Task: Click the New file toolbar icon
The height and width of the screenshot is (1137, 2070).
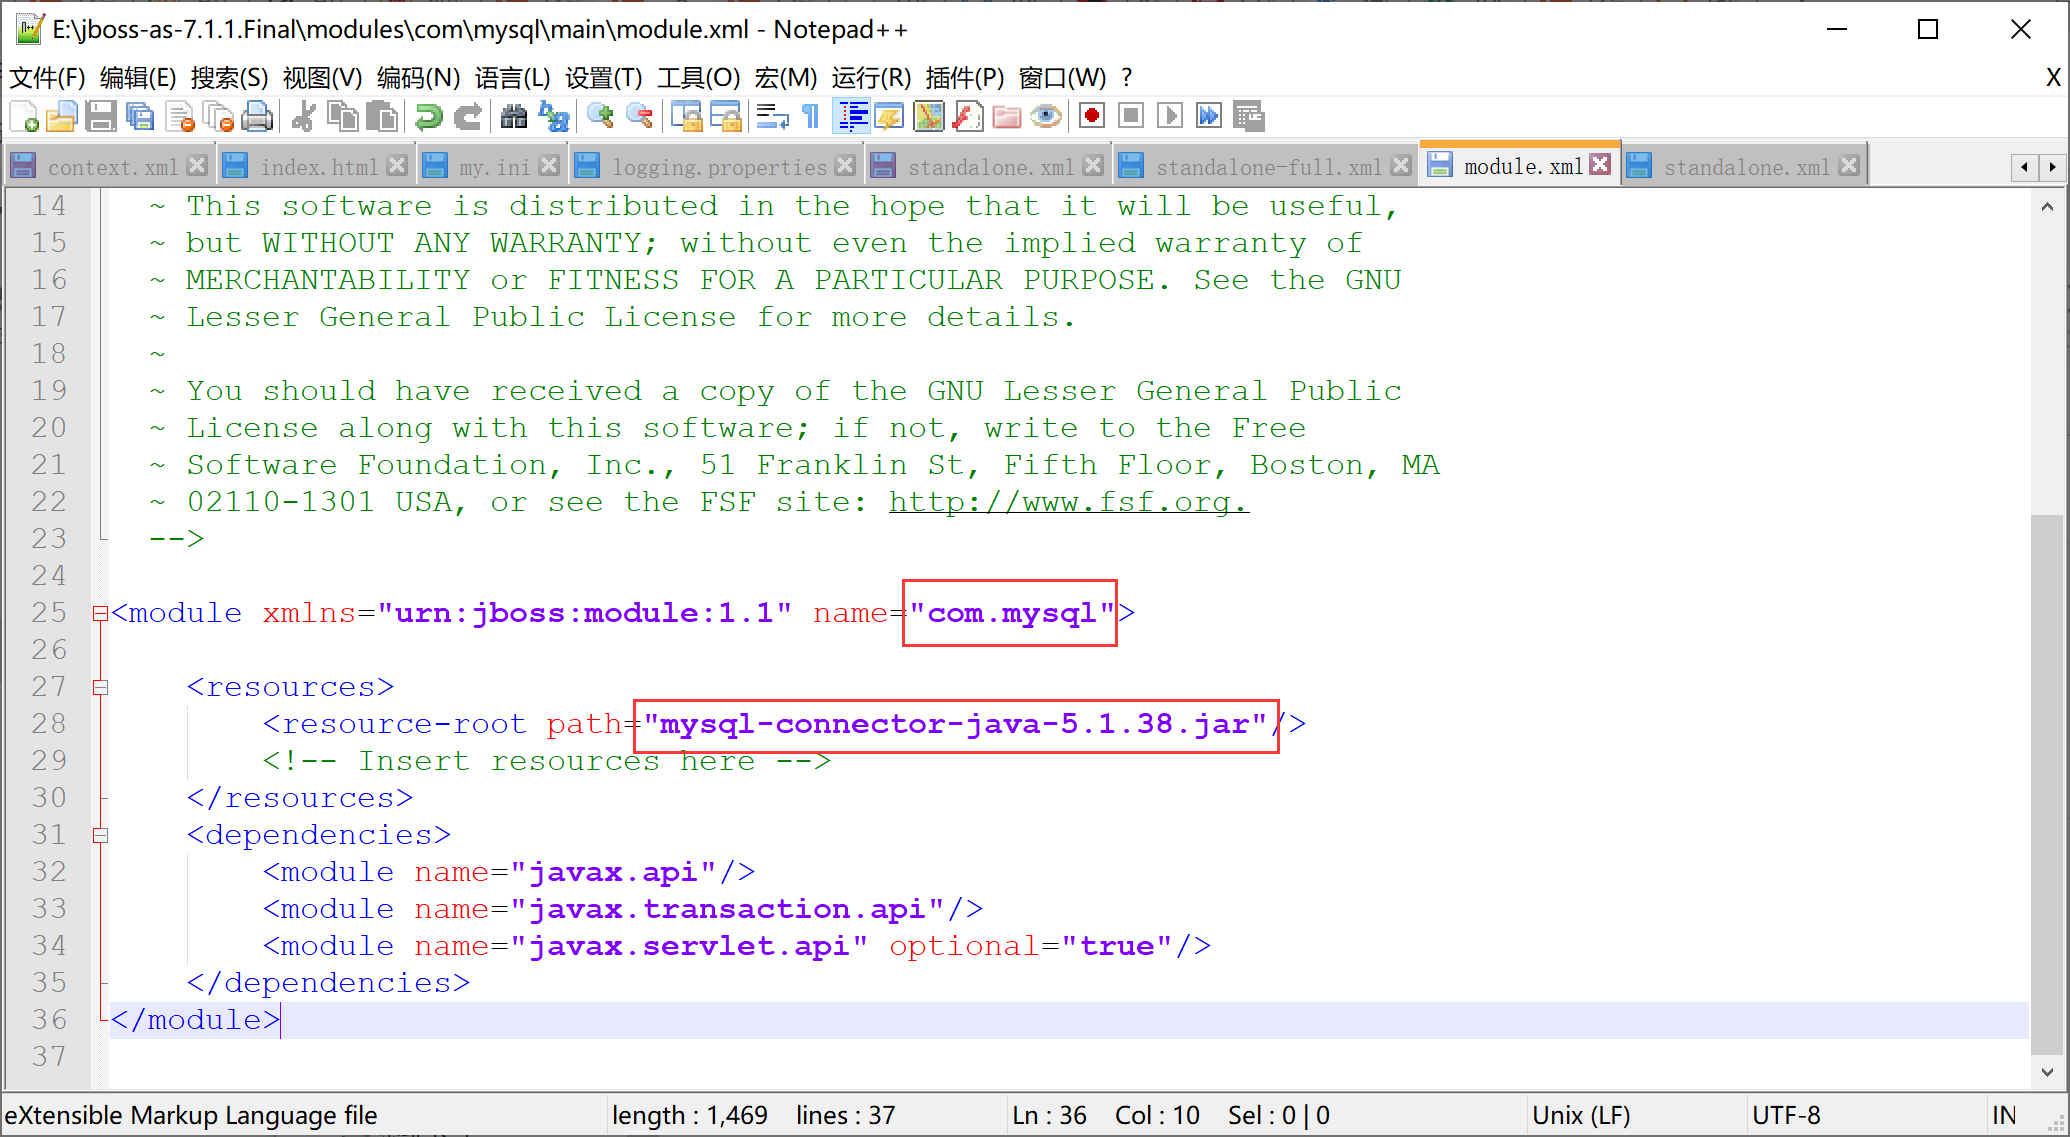Action: click(24, 117)
